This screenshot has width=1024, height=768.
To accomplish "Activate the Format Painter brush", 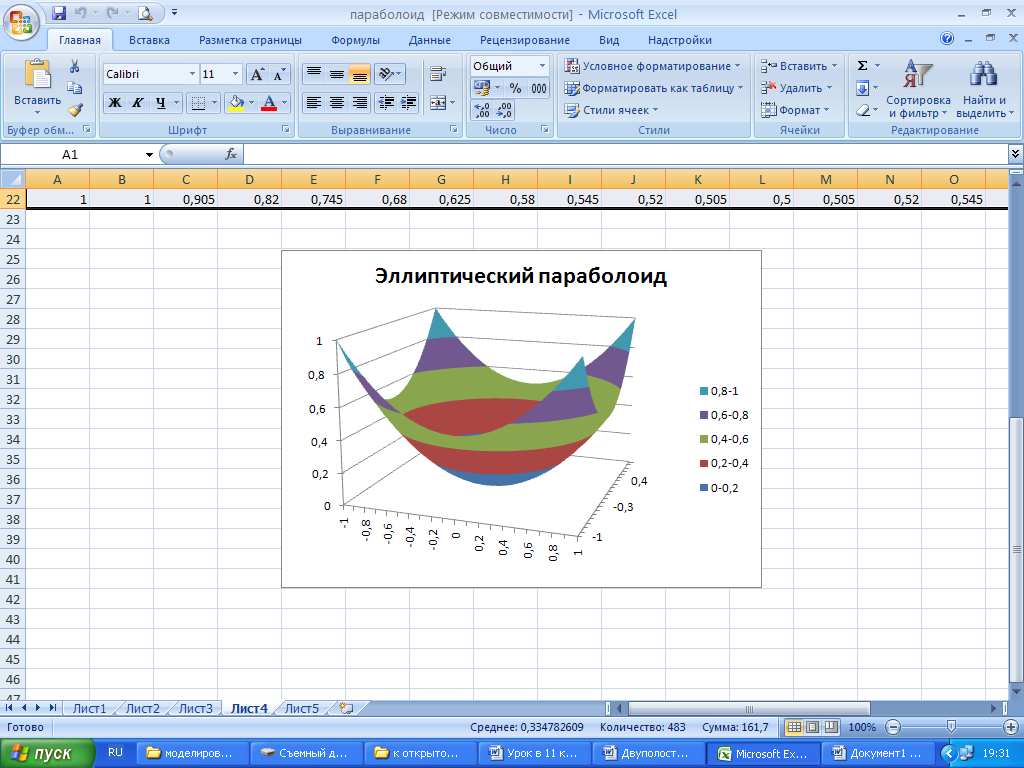I will [74, 110].
